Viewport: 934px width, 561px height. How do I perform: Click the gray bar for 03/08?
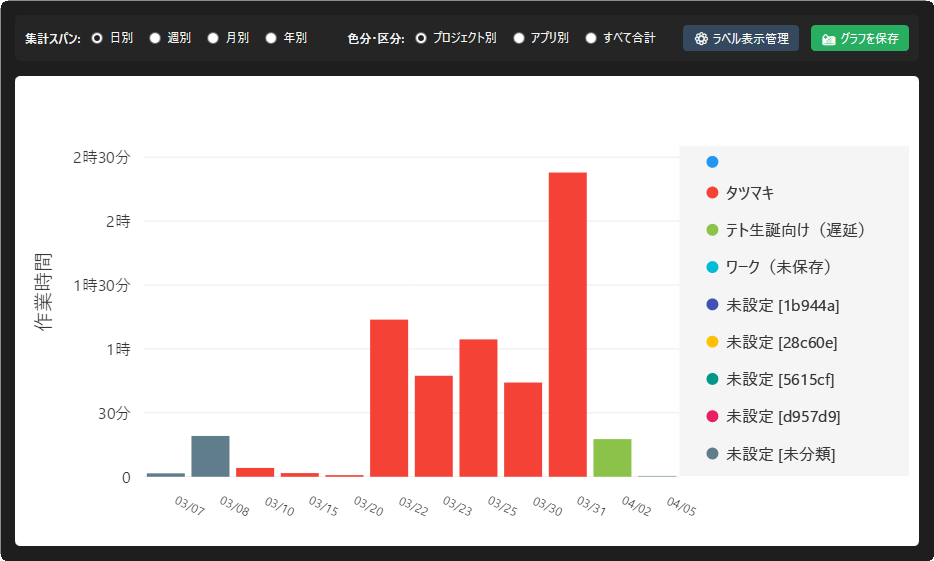210,456
